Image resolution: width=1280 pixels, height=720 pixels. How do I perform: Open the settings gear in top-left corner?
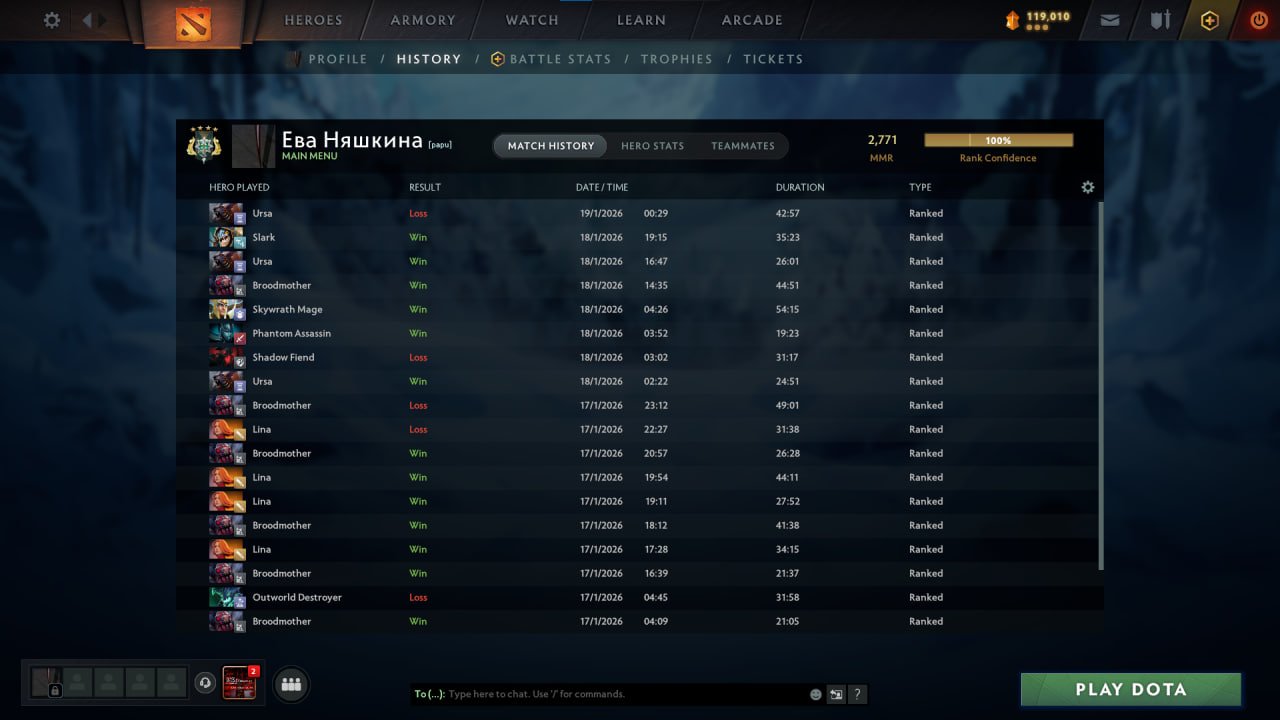pyautogui.click(x=52, y=20)
